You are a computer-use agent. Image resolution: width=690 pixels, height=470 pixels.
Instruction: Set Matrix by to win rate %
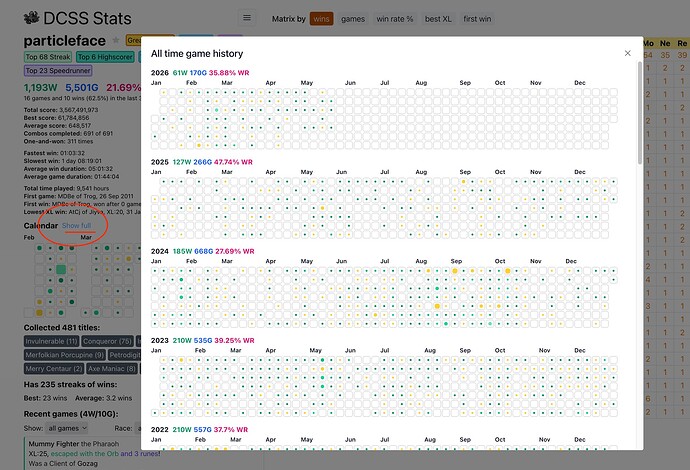tap(395, 19)
